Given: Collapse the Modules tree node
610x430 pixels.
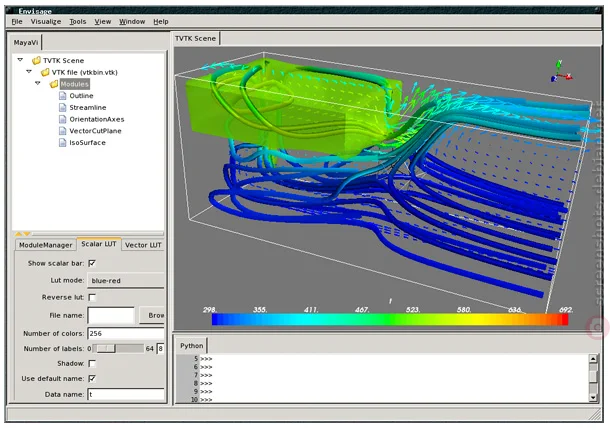Looking at the screenshot, I should coord(38,83).
